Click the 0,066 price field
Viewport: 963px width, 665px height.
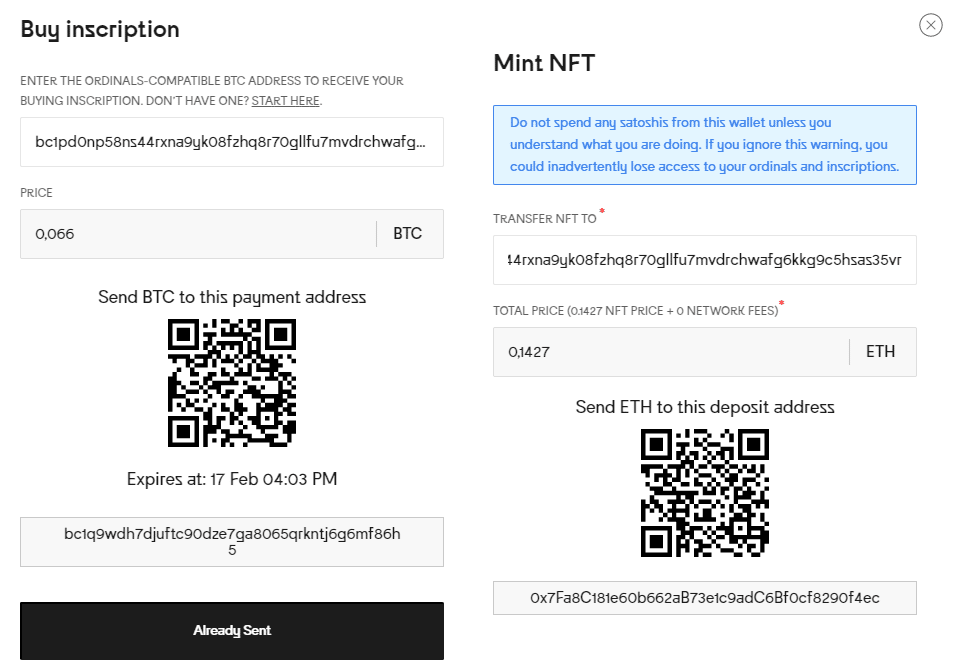tap(198, 234)
